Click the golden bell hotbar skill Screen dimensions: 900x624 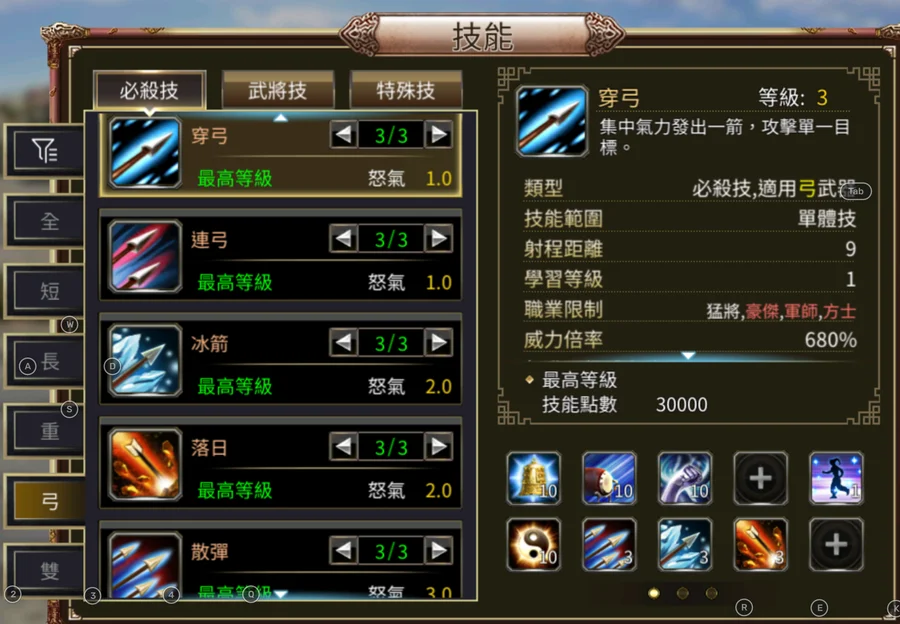click(x=534, y=478)
